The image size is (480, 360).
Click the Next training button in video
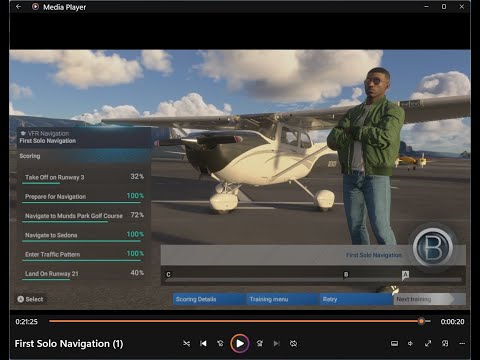[429, 299]
